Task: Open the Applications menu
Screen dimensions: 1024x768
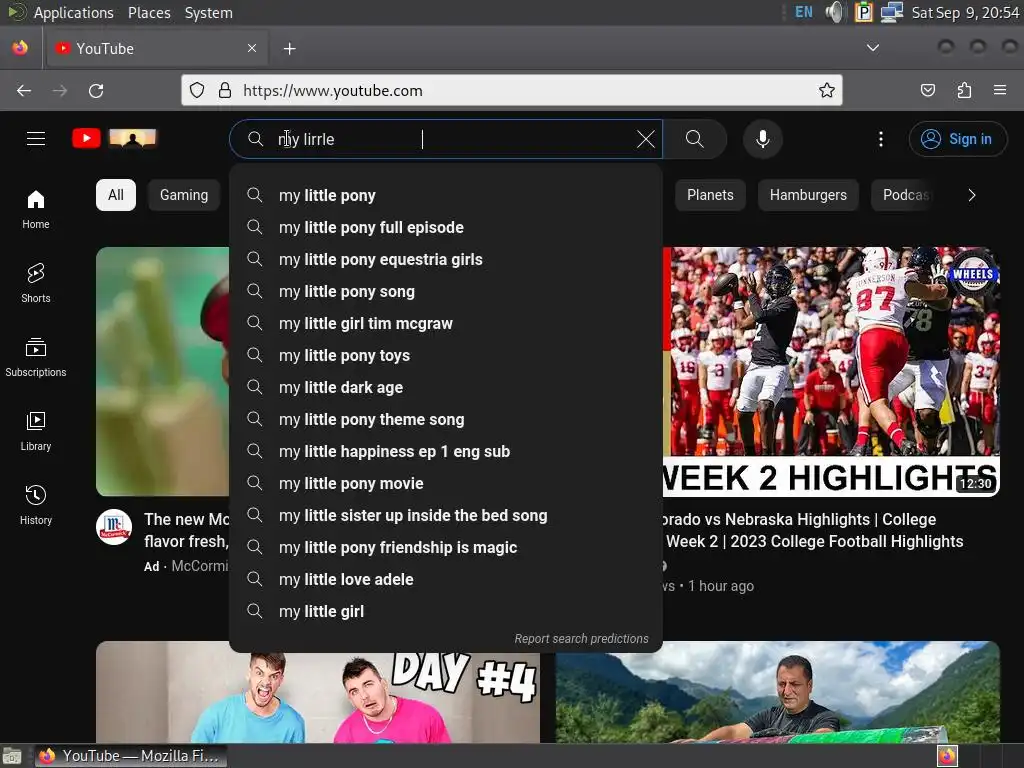Action: (74, 12)
